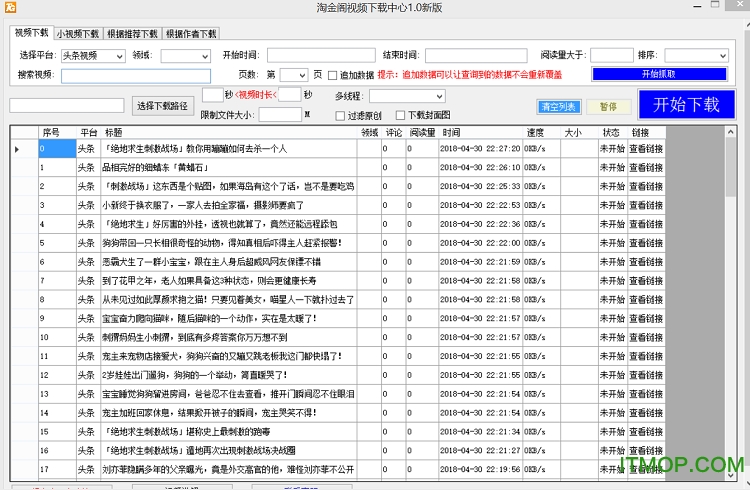The height and width of the screenshot is (490, 750).
Task: Expand the 页数 page number dropdown
Action: [293, 75]
